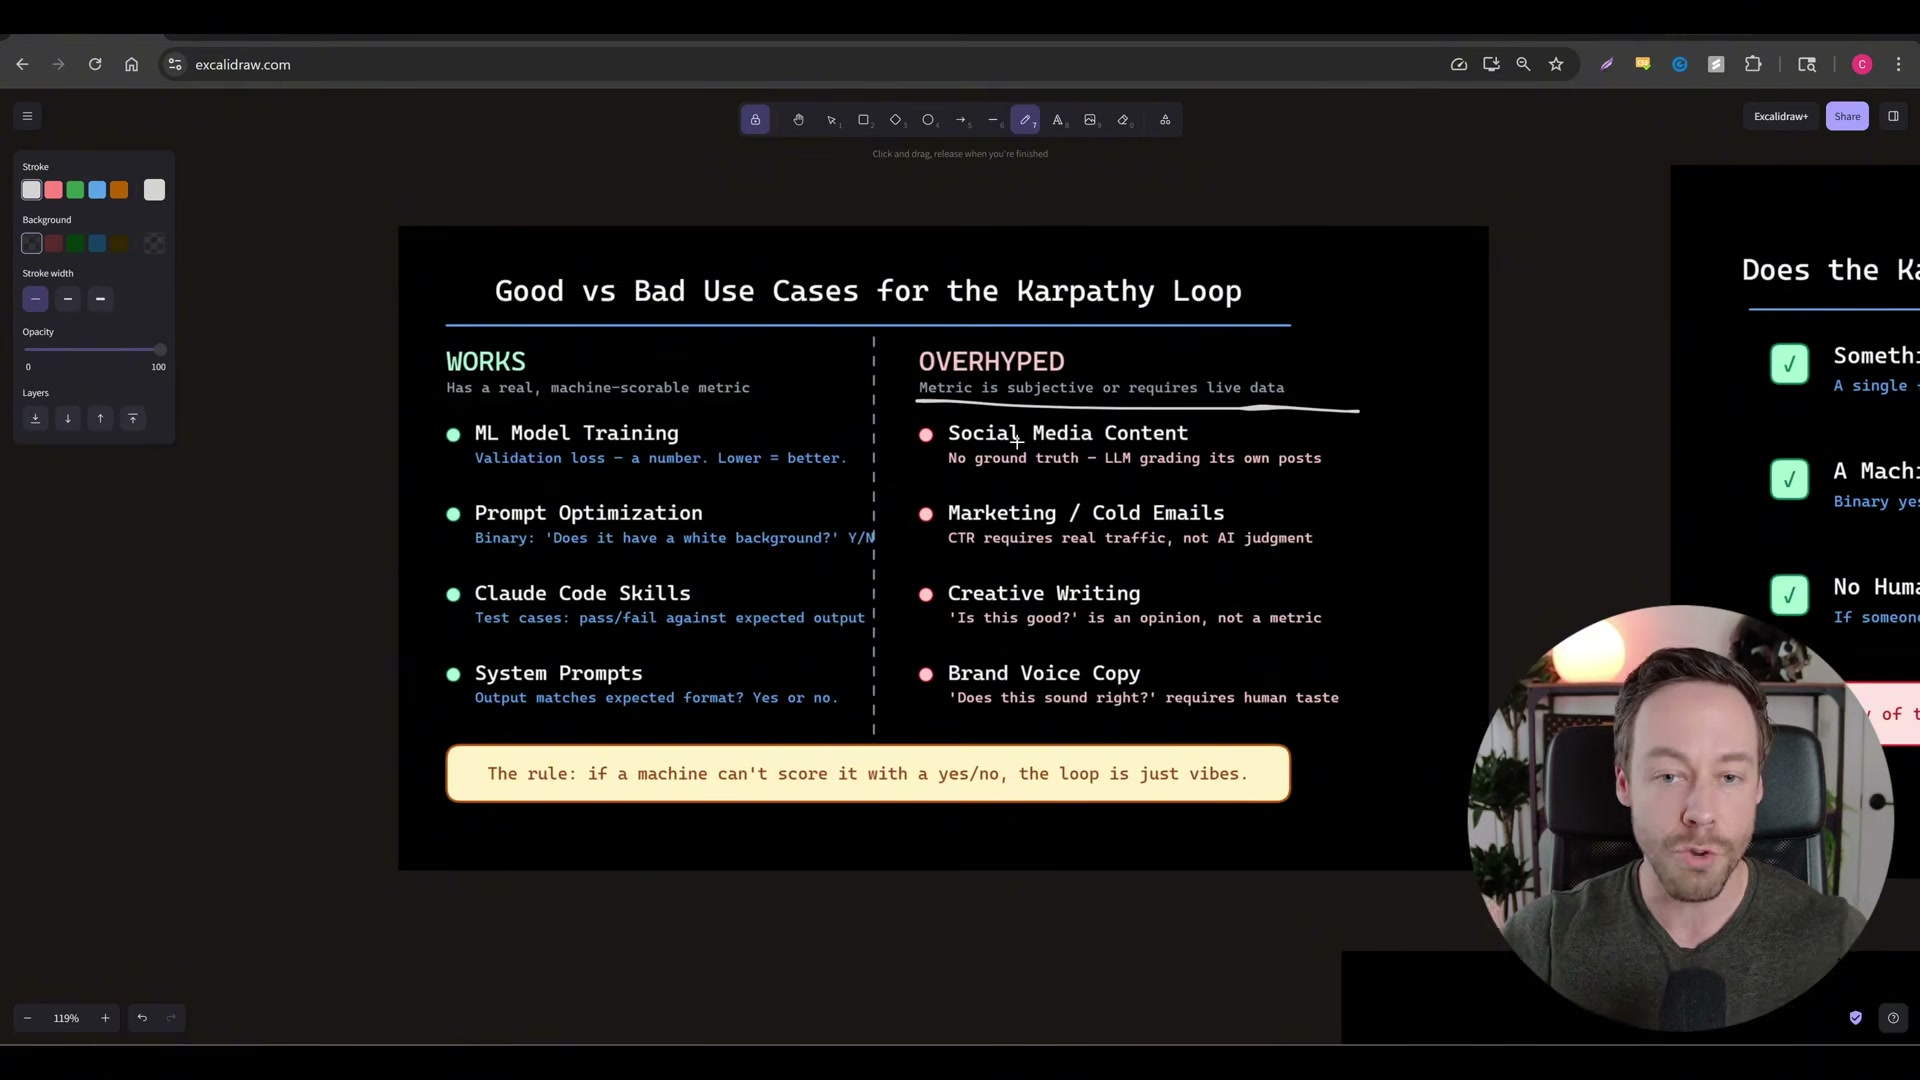Select the Arrow tool
The width and height of the screenshot is (1920, 1080).
[961, 120]
